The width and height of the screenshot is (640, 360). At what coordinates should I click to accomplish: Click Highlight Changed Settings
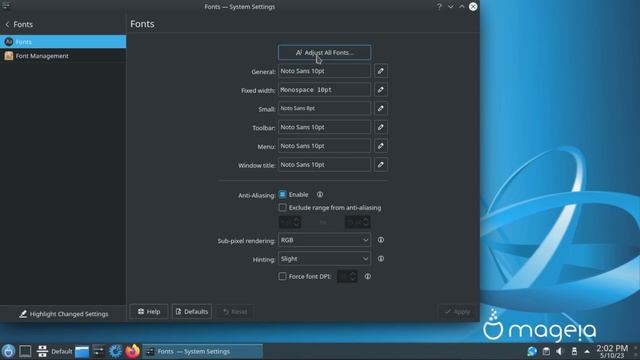(x=63, y=314)
